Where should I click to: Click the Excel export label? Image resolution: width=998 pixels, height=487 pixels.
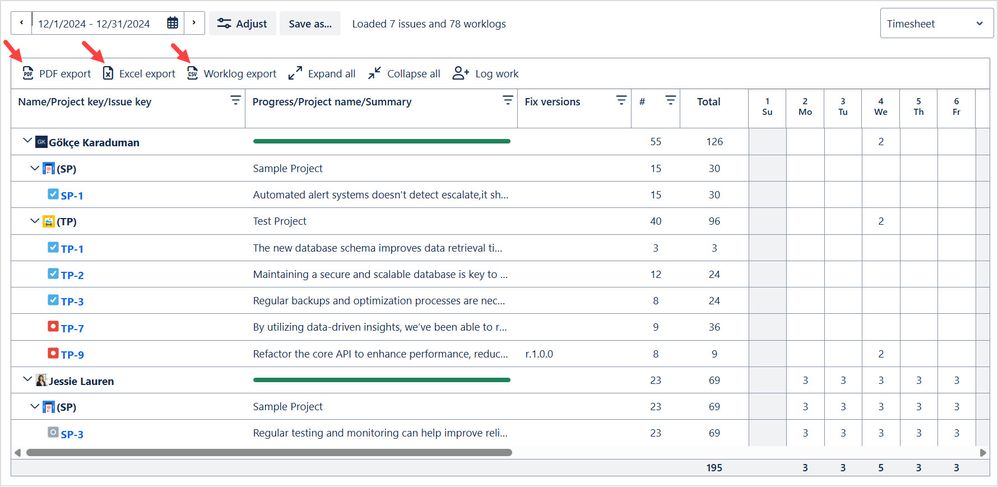(x=147, y=74)
